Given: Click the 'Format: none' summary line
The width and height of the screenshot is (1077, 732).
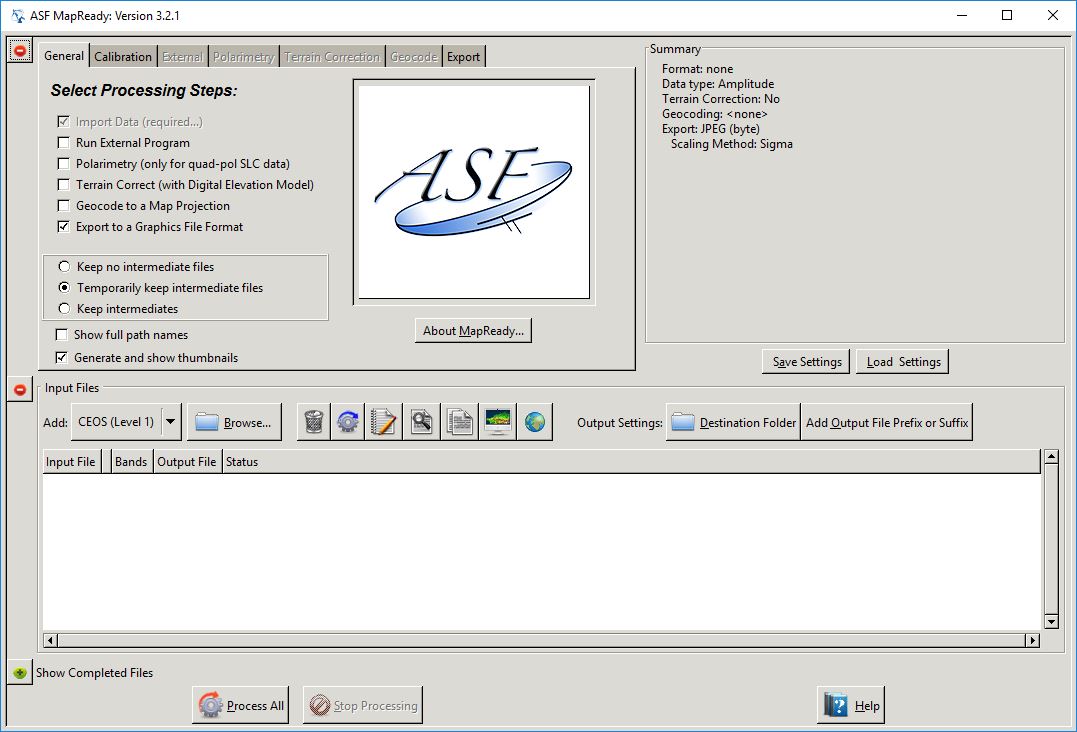Looking at the screenshot, I should pyautogui.click(x=697, y=69).
